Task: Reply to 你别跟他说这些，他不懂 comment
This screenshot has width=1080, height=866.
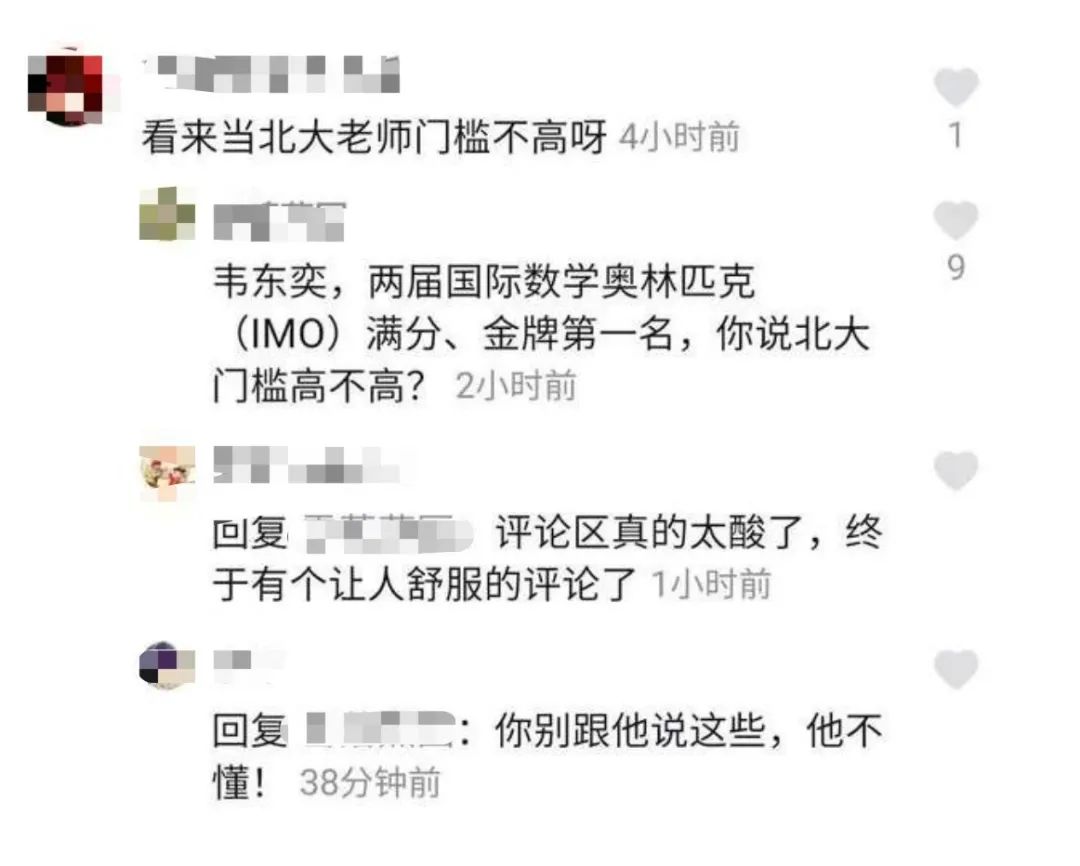Action: pos(547,756)
